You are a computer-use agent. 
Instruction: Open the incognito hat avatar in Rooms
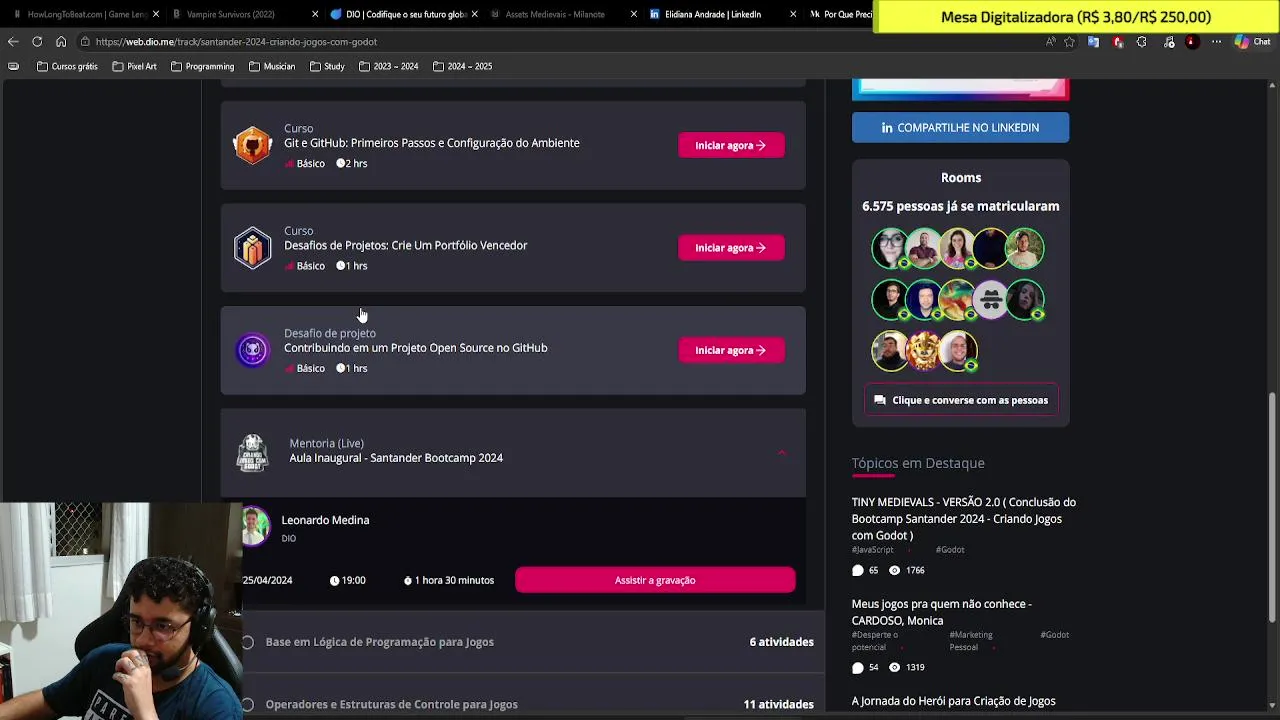point(991,299)
